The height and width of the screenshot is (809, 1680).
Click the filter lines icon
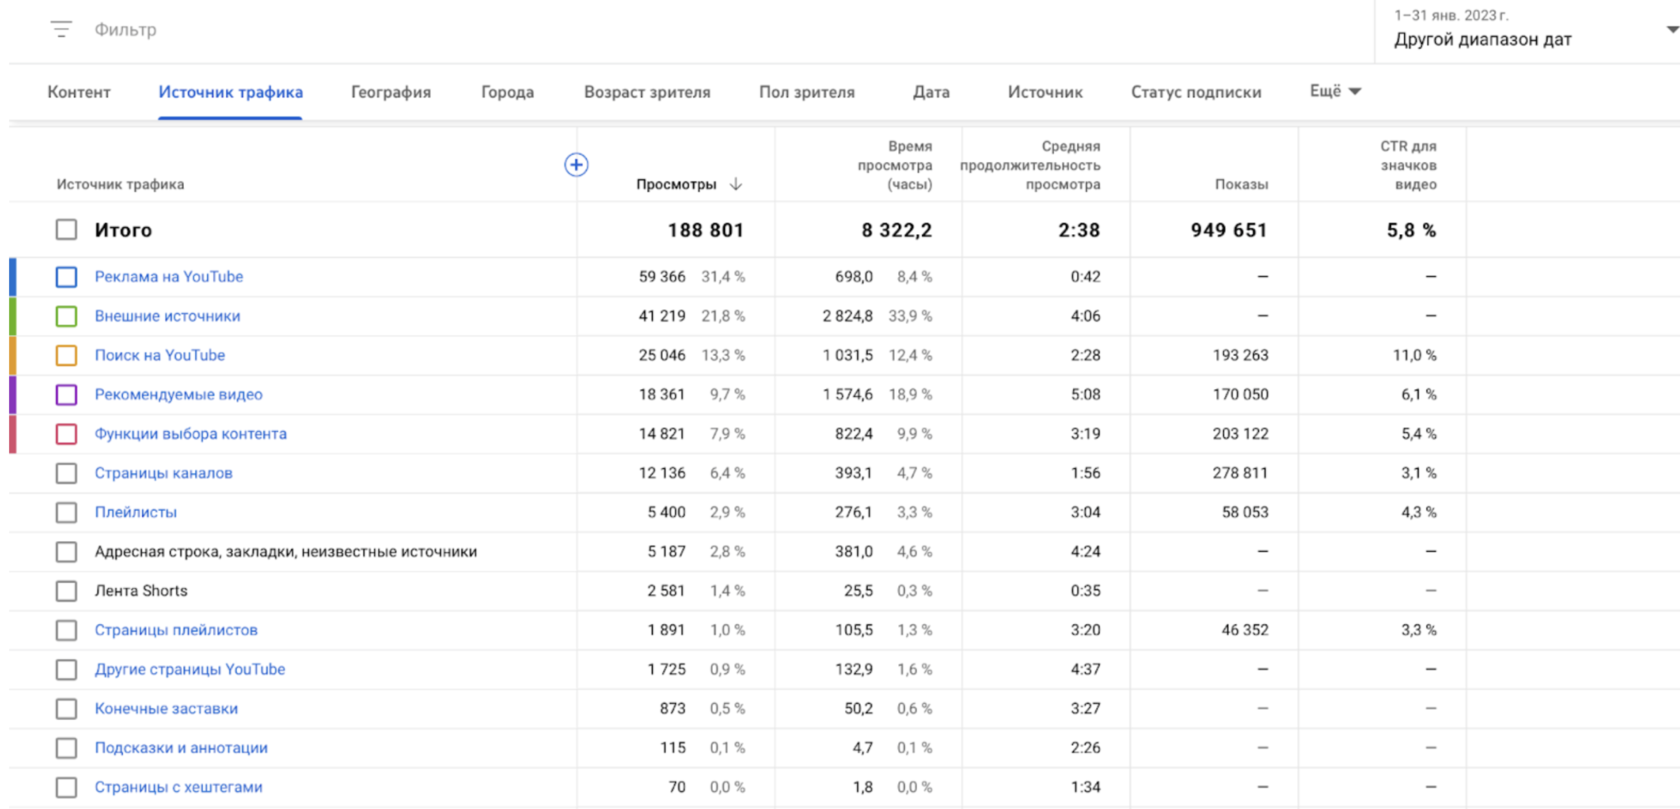point(61,29)
